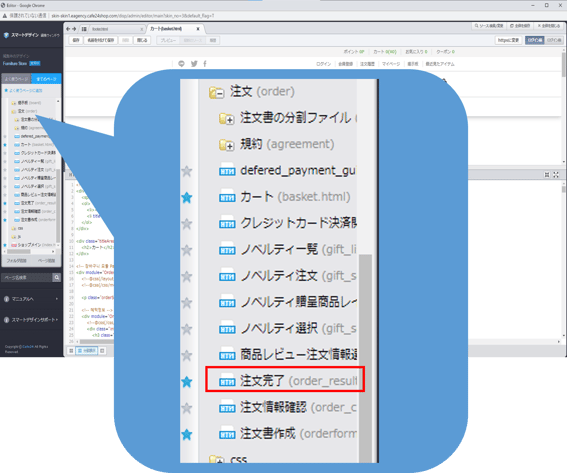This screenshot has width=567, height=473.
Task: Click the スマートデザイン shield logo
Action: click(x=6, y=35)
